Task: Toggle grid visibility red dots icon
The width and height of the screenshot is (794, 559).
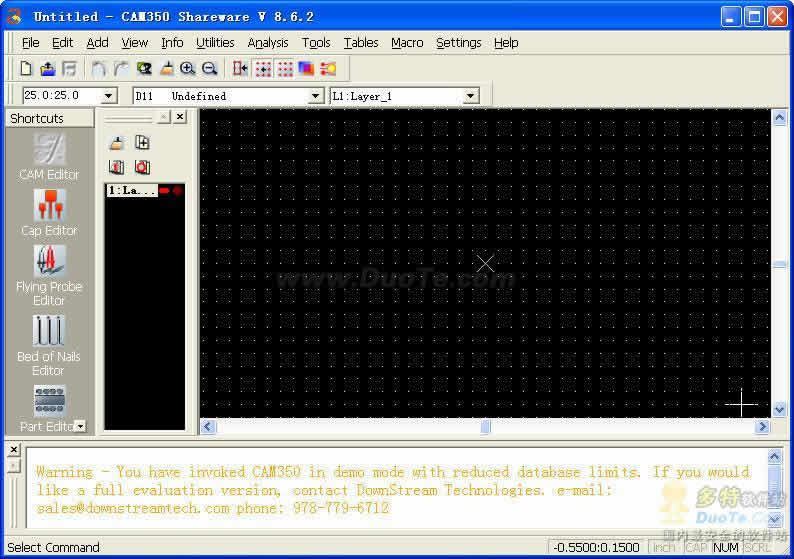Action: coord(285,68)
